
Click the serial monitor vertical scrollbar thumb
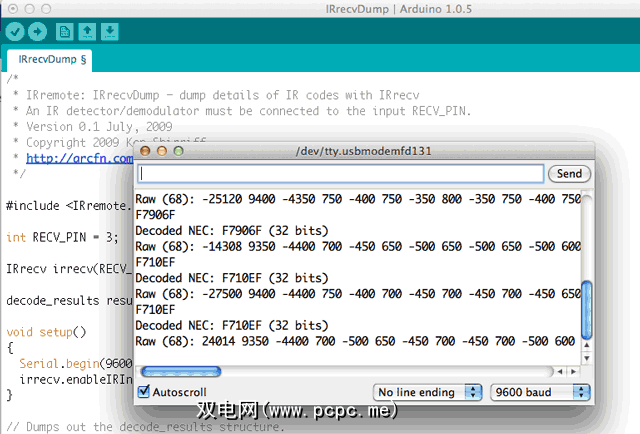[587, 310]
